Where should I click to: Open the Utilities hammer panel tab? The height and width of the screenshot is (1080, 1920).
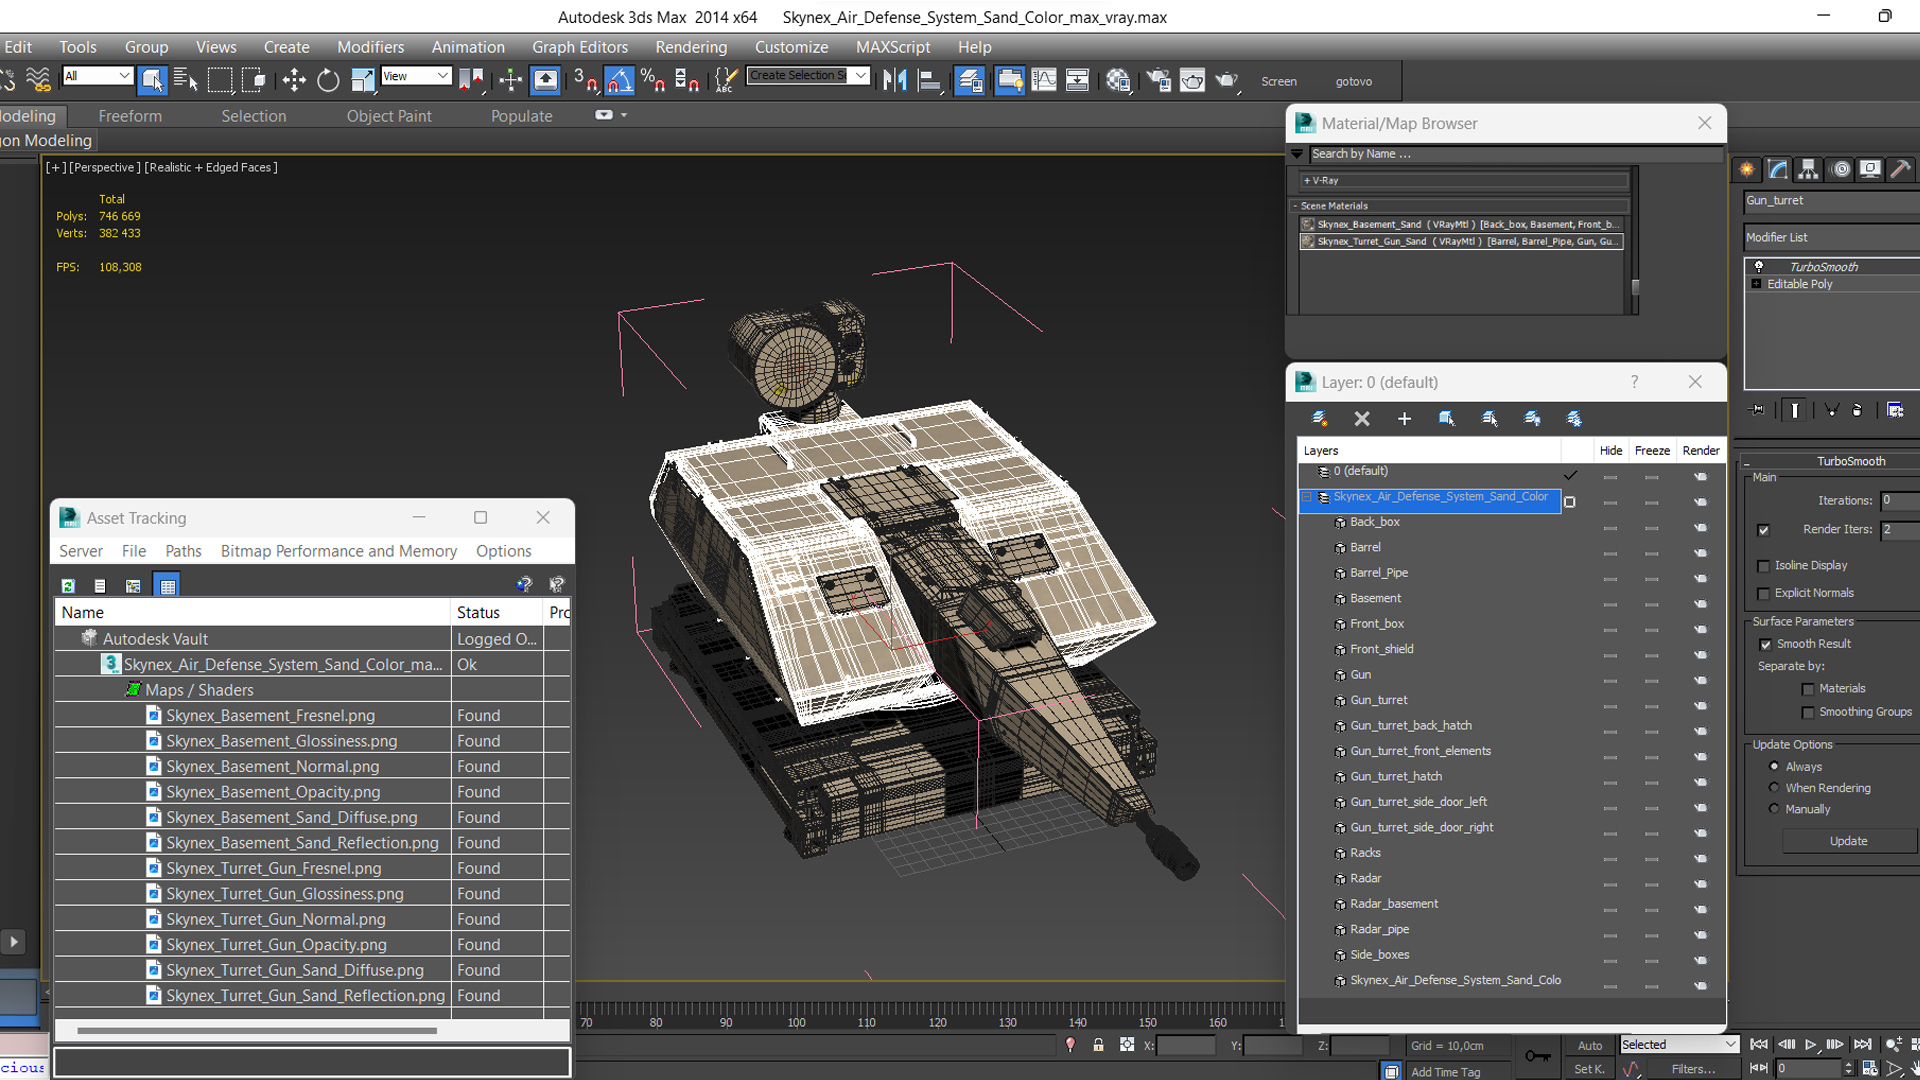tap(1900, 169)
